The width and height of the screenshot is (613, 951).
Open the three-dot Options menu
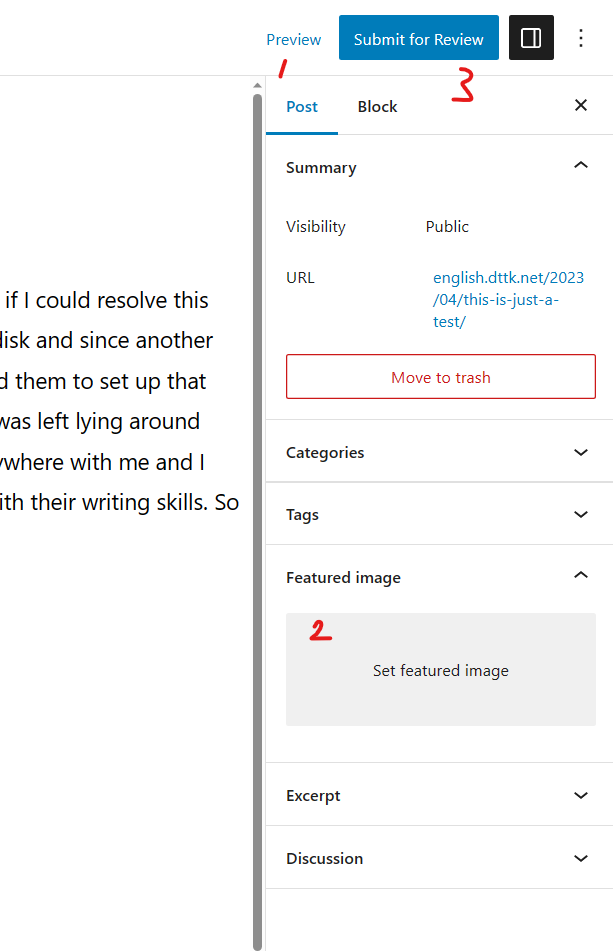pos(581,39)
